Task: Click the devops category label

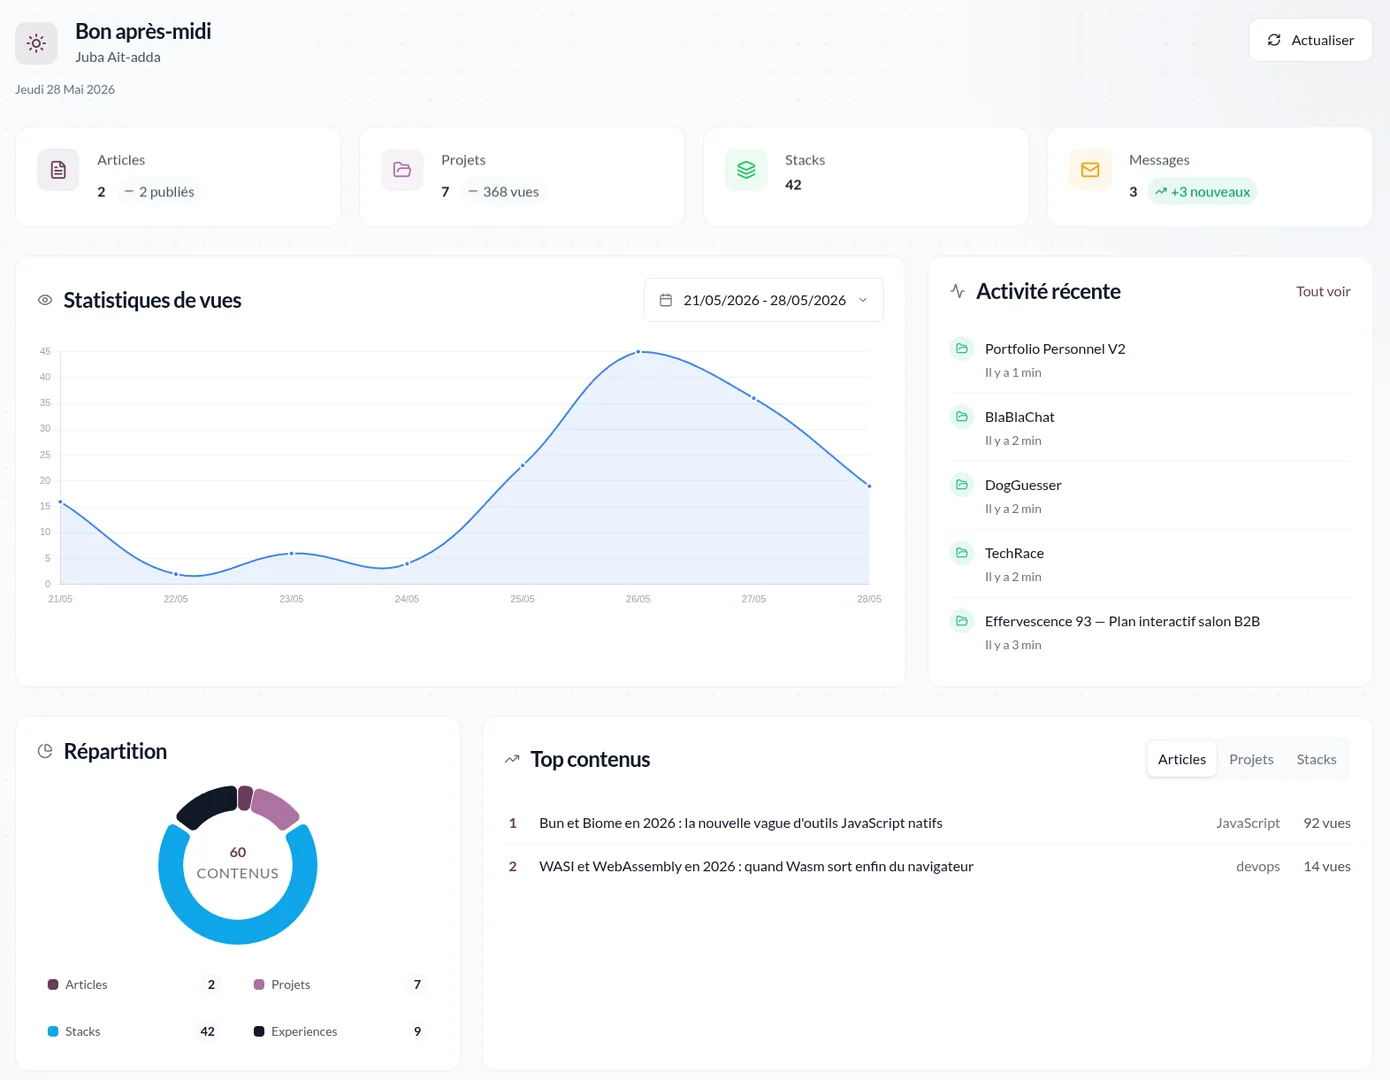Action: (x=1258, y=866)
